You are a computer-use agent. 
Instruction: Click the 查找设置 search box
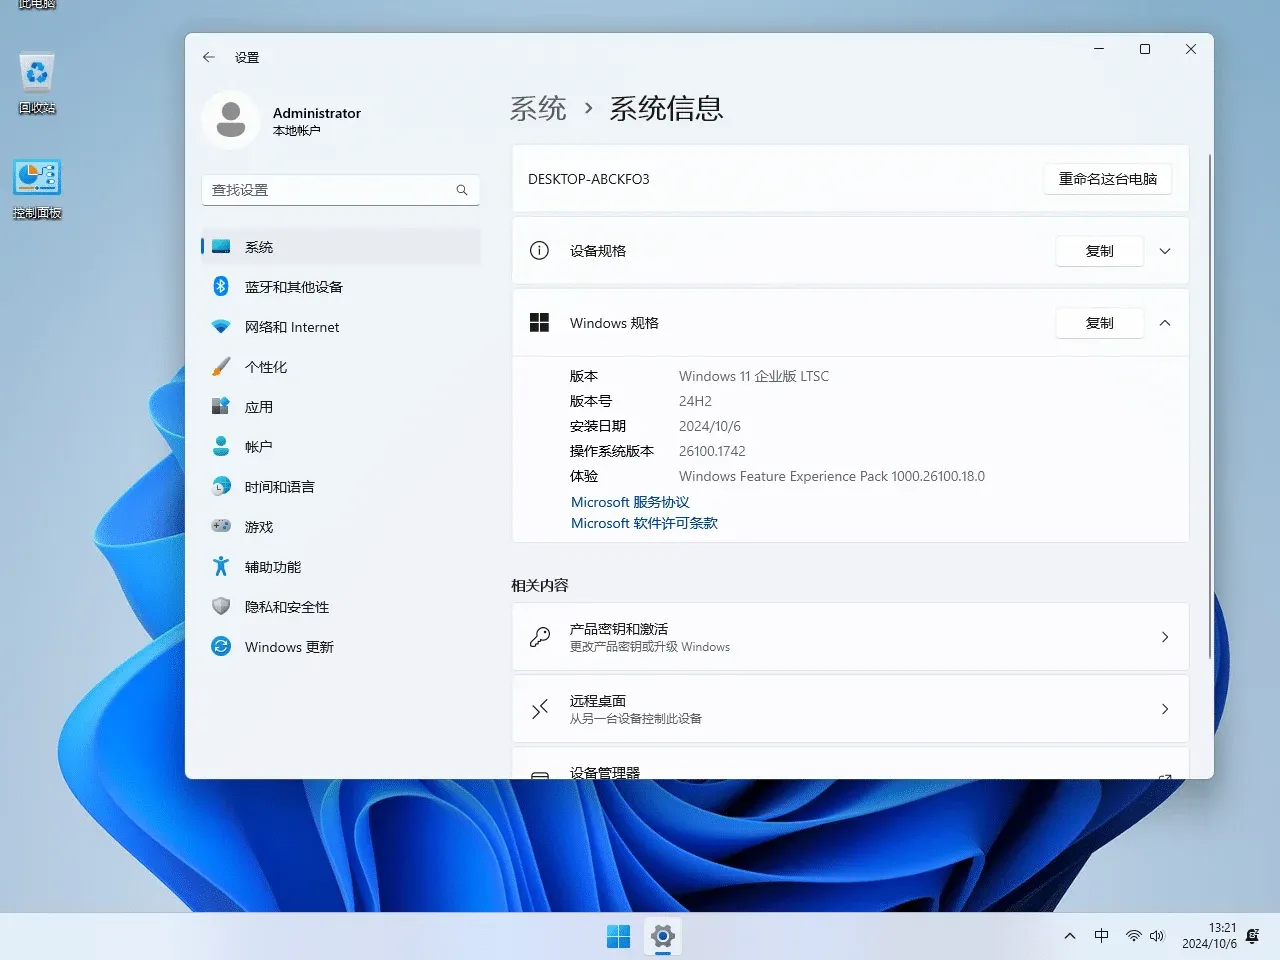tap(340, 189)
